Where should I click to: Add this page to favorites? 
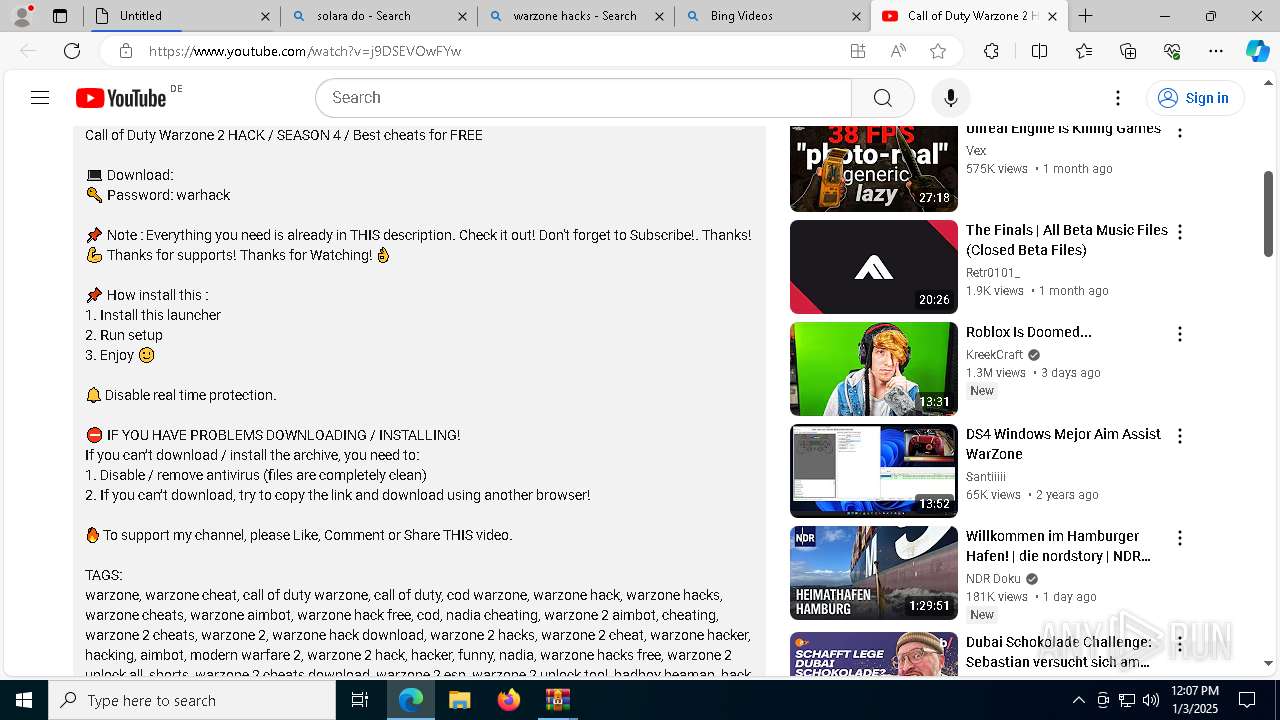[938, 51]
